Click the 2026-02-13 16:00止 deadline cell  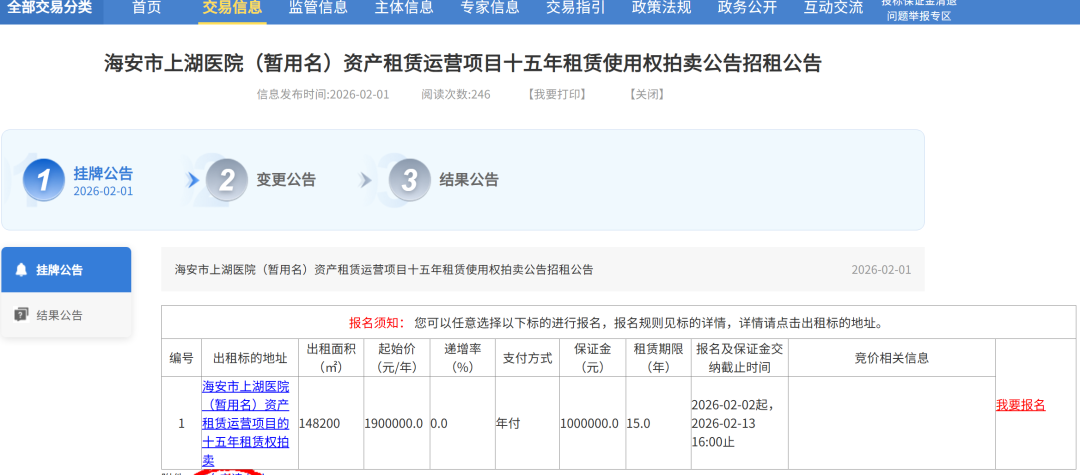point(740,423)
